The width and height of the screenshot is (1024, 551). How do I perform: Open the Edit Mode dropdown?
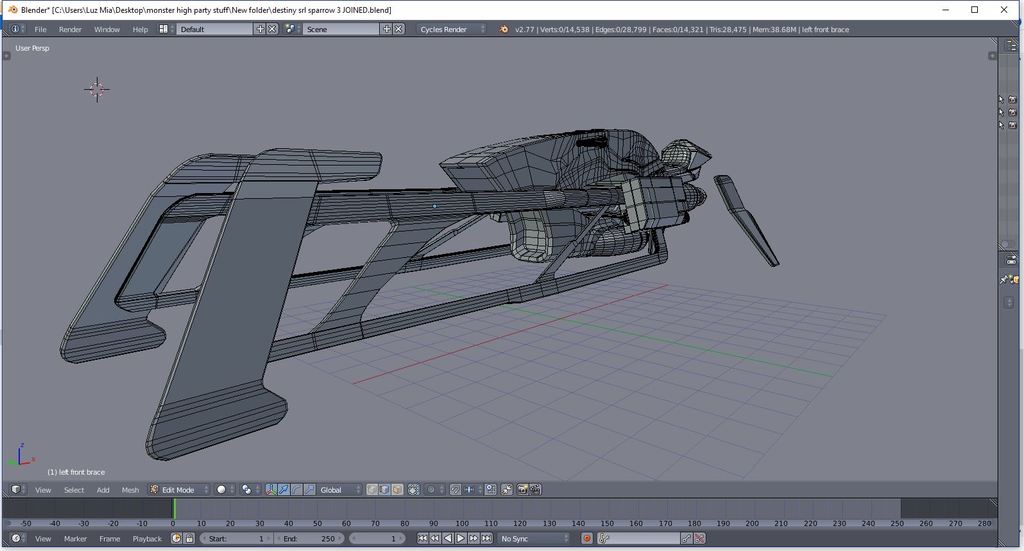point(179,490)
